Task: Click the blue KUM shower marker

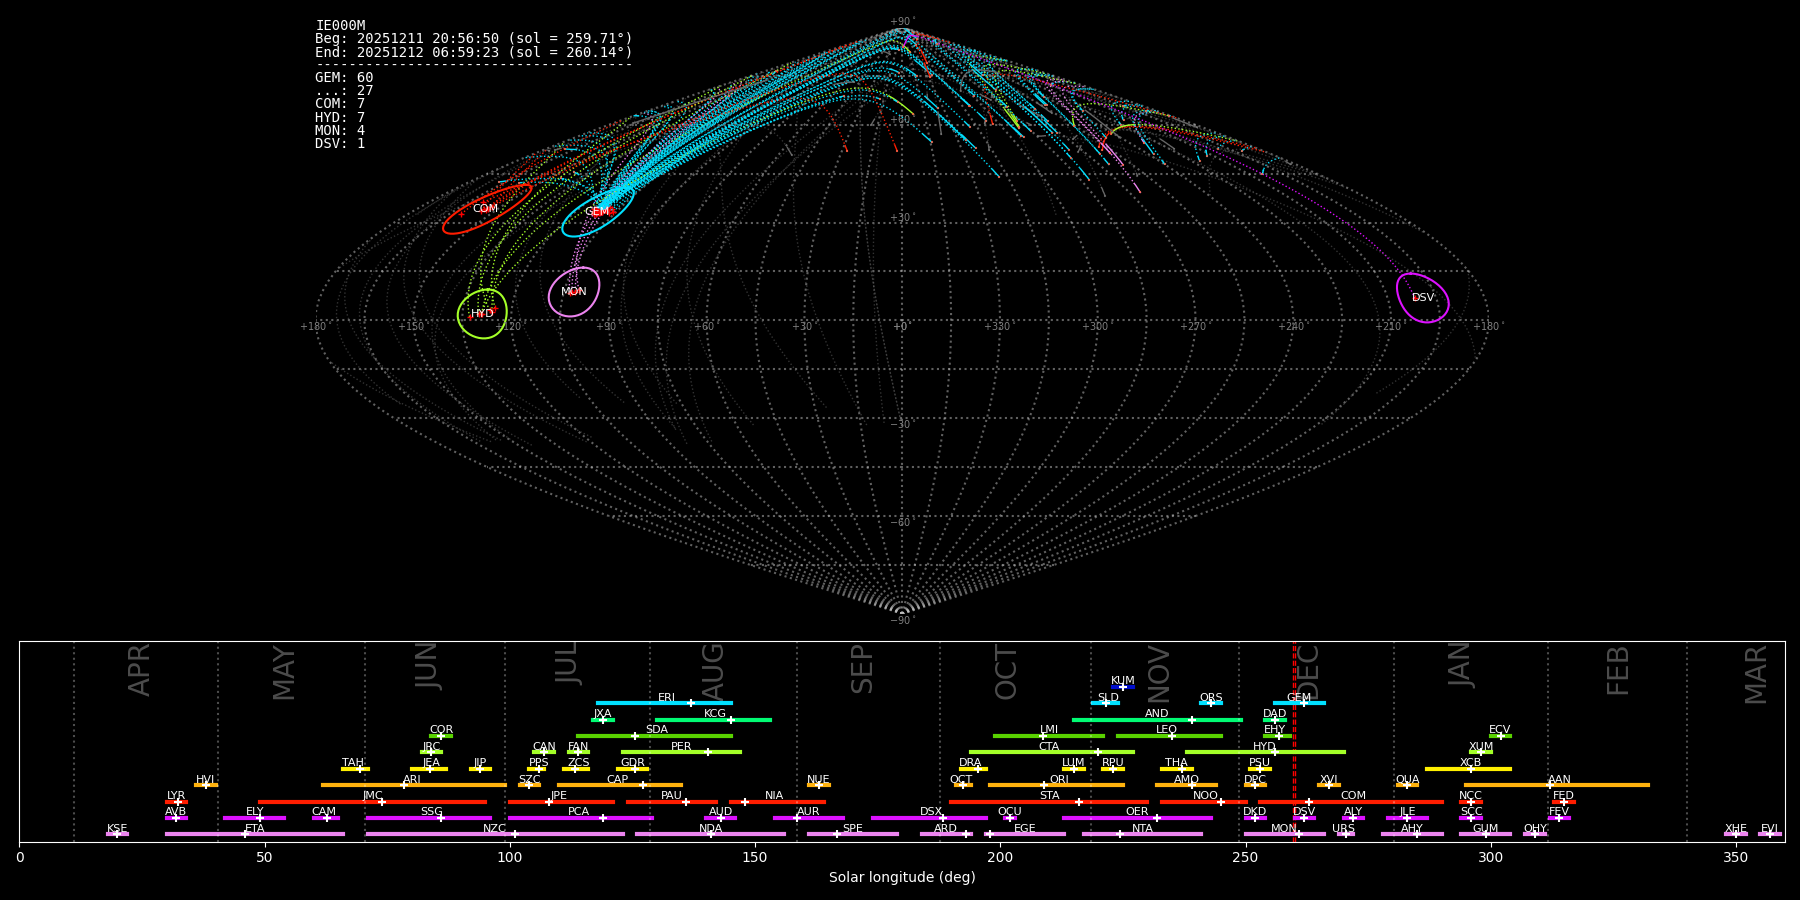Action: [1123, 686]
